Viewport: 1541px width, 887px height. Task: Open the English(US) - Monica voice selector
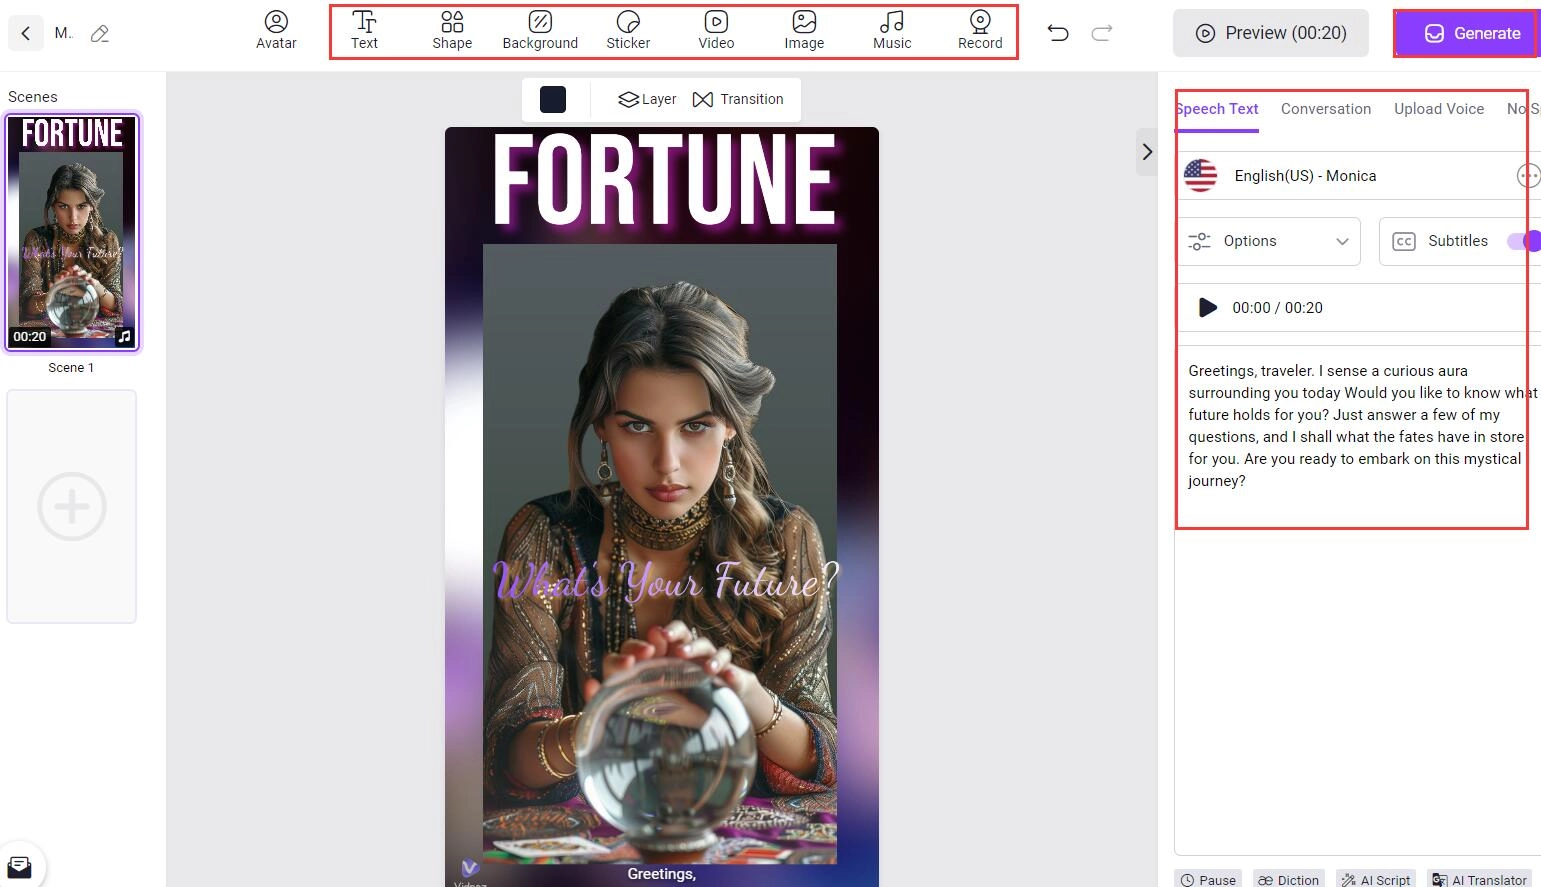[1305, 176]
